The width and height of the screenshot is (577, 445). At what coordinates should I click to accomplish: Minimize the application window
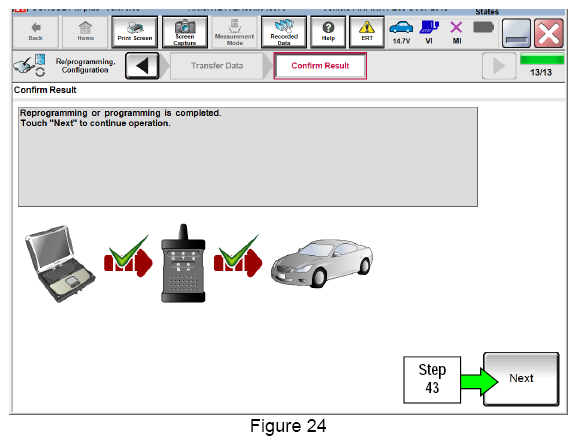516,33
